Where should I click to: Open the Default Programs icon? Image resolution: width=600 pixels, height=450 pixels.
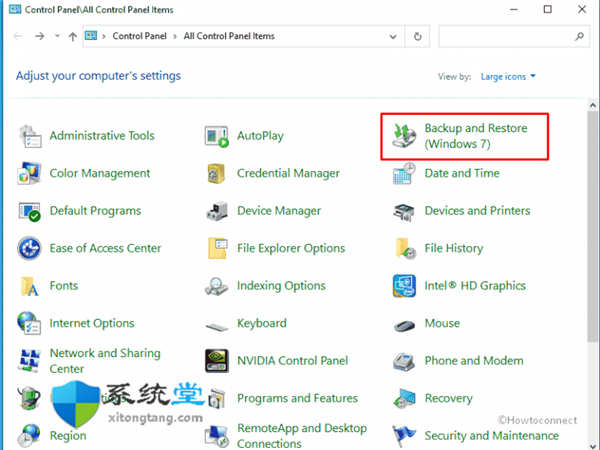tap(29, 211)
